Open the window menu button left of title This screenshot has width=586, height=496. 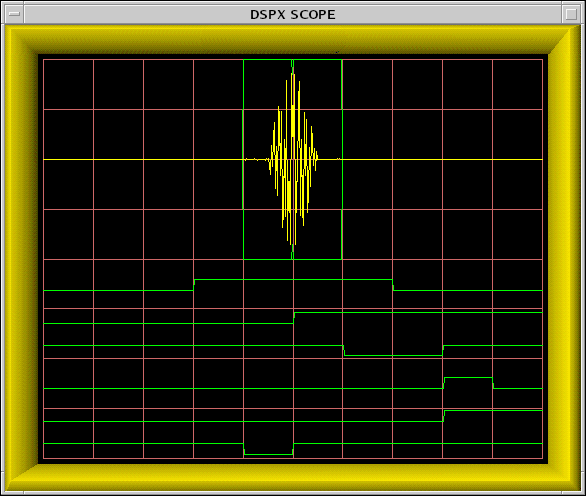tap(14, 14)
